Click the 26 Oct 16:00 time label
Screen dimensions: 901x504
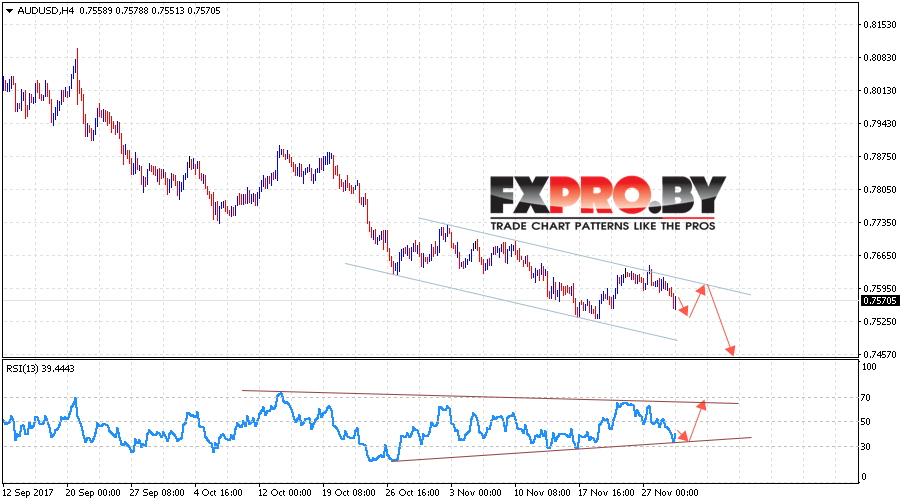[x=413, y=493]
